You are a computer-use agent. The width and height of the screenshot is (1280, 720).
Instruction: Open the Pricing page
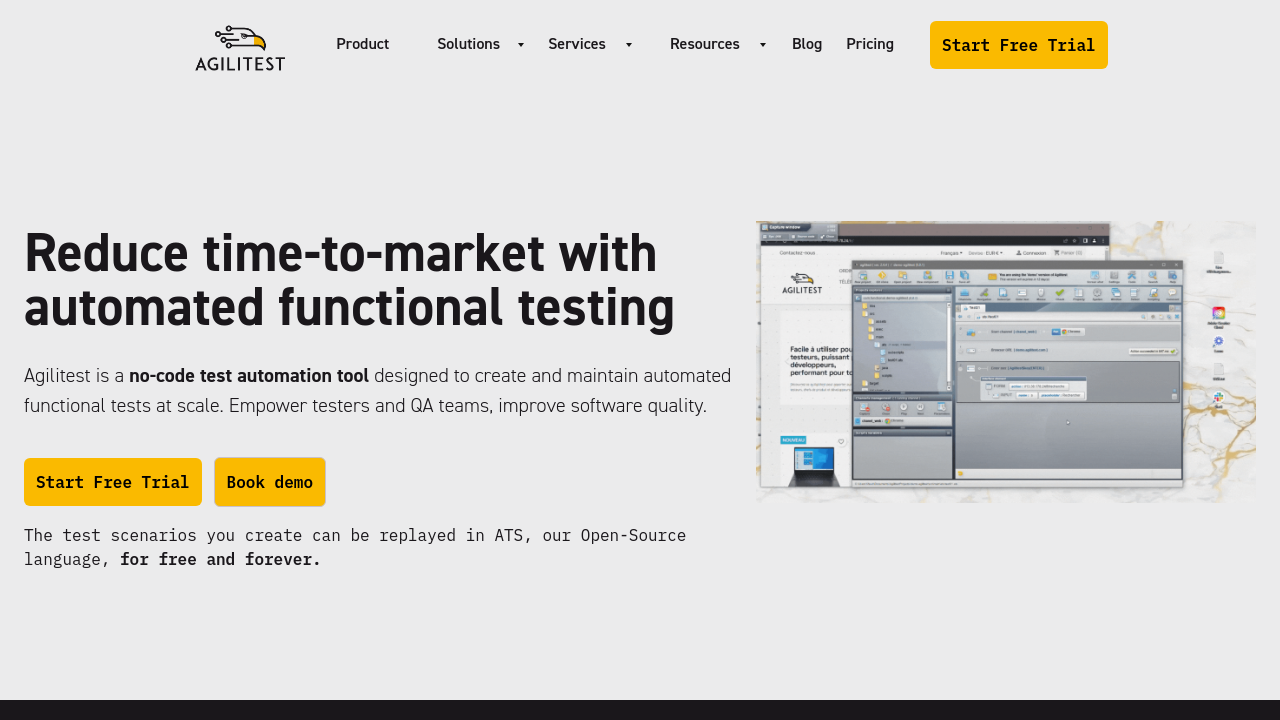[x=869, y=44]
